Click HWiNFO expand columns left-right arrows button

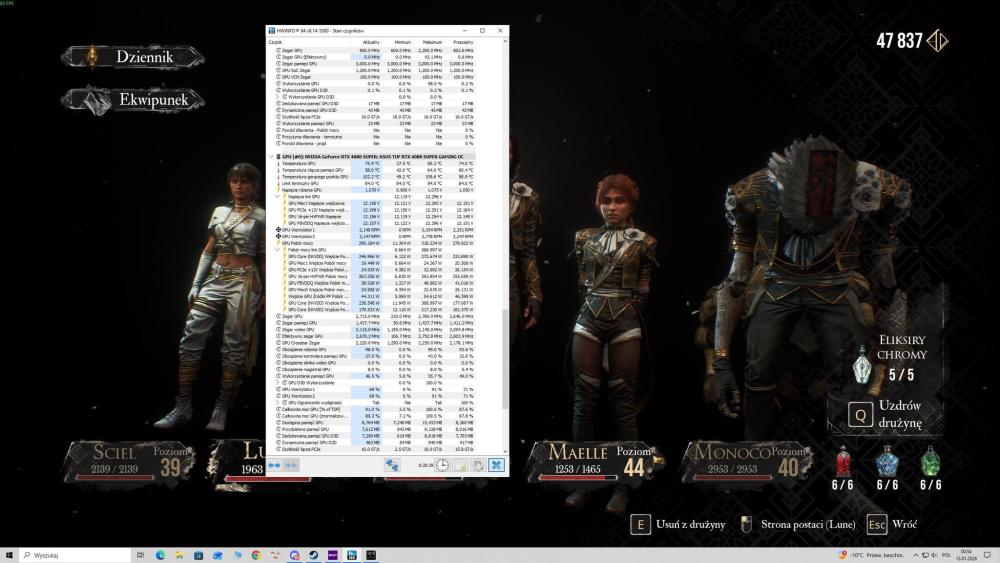click(x=274, y=465)
